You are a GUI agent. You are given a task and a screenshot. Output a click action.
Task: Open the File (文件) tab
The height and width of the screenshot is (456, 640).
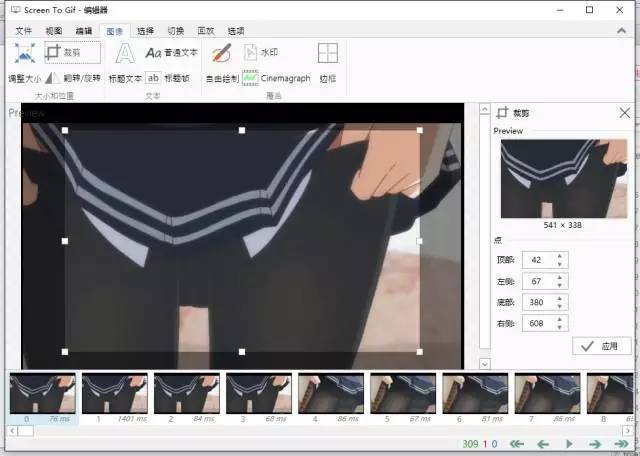click(x=23, y=31)
